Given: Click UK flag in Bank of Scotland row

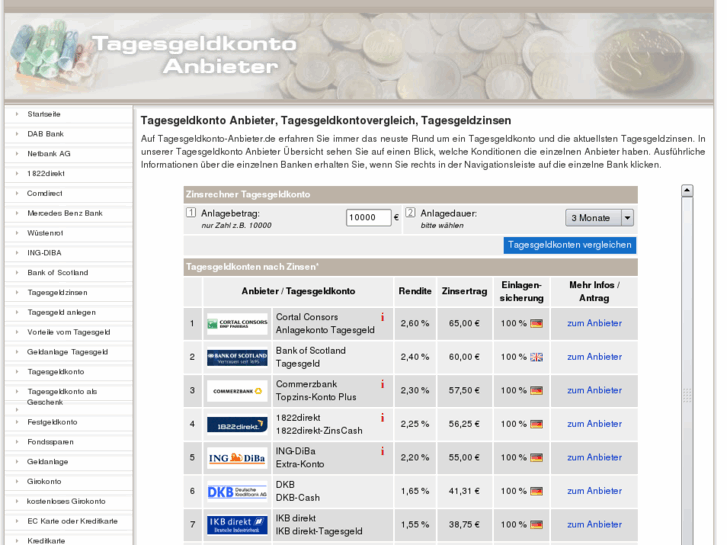Looking at the screenshot, I should [536, 357].
